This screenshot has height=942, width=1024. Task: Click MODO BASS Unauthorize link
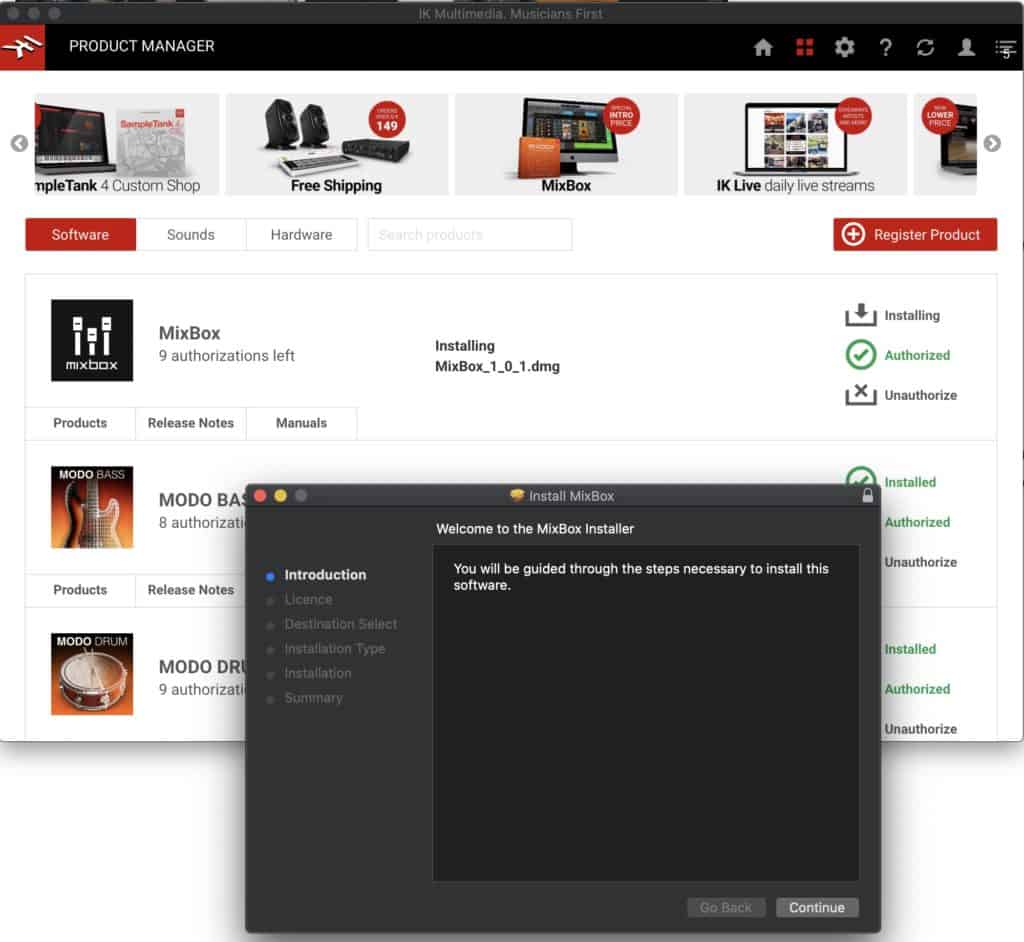coord(921,562)
